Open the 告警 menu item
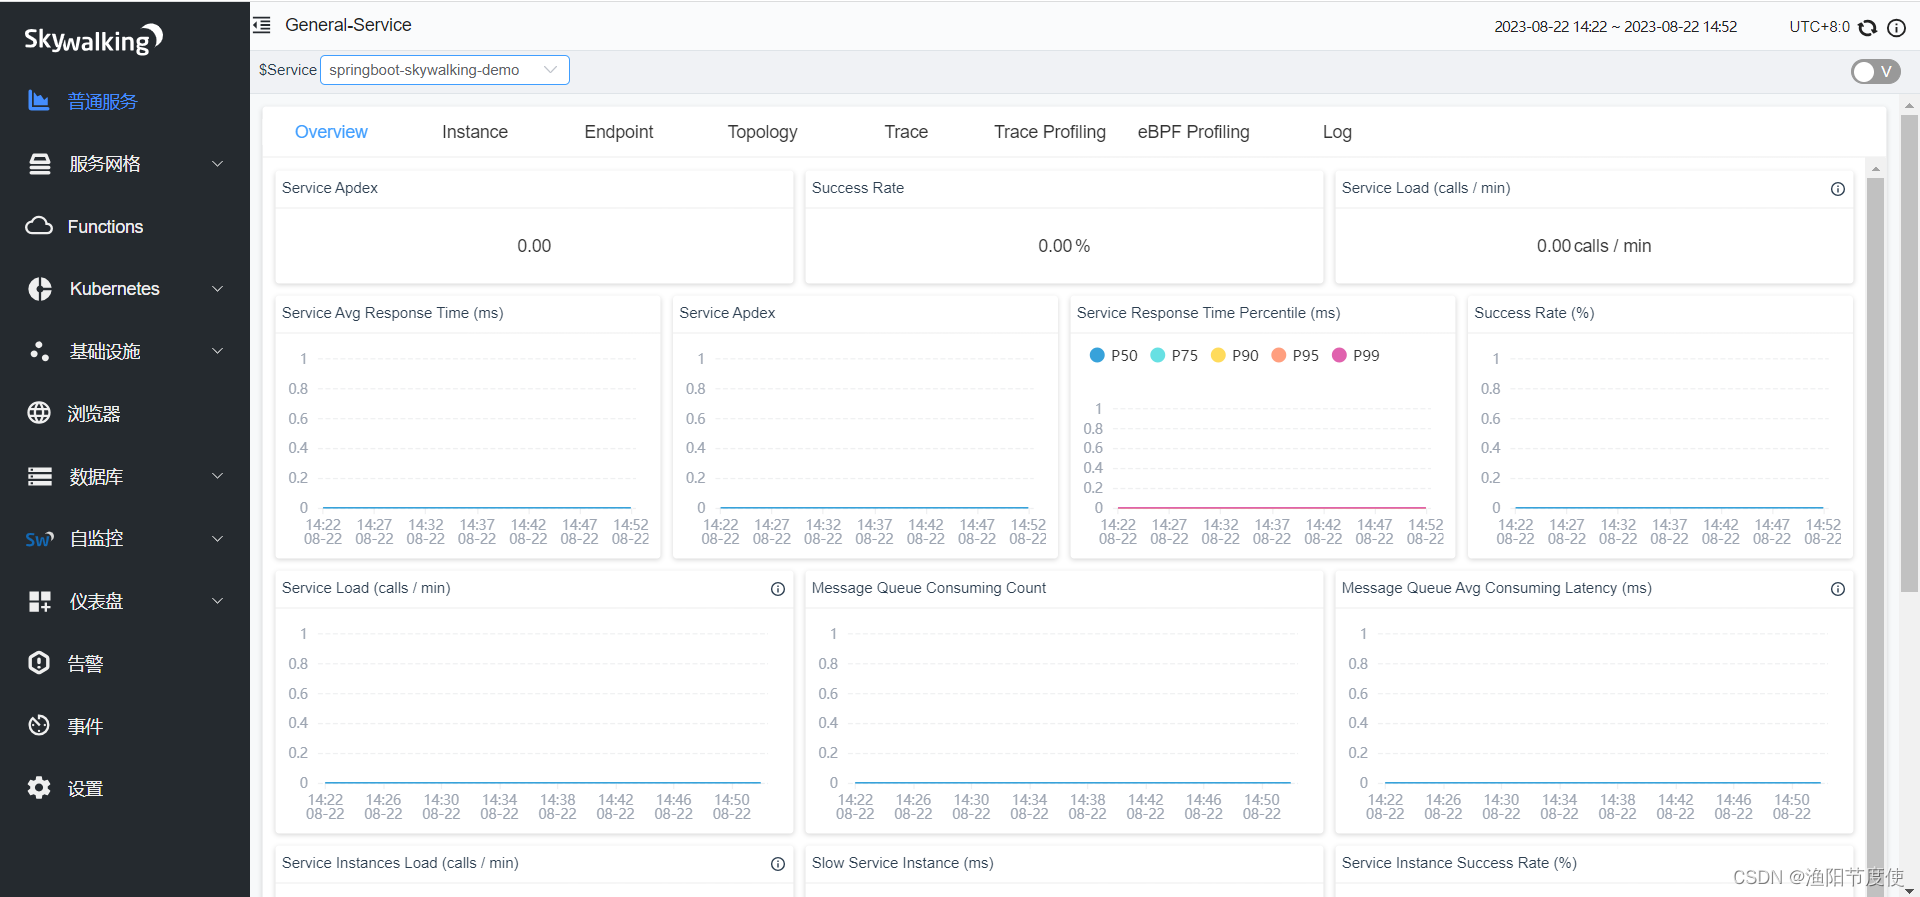The width and height of the screenshot is (1920, 897). pos(85,664)
